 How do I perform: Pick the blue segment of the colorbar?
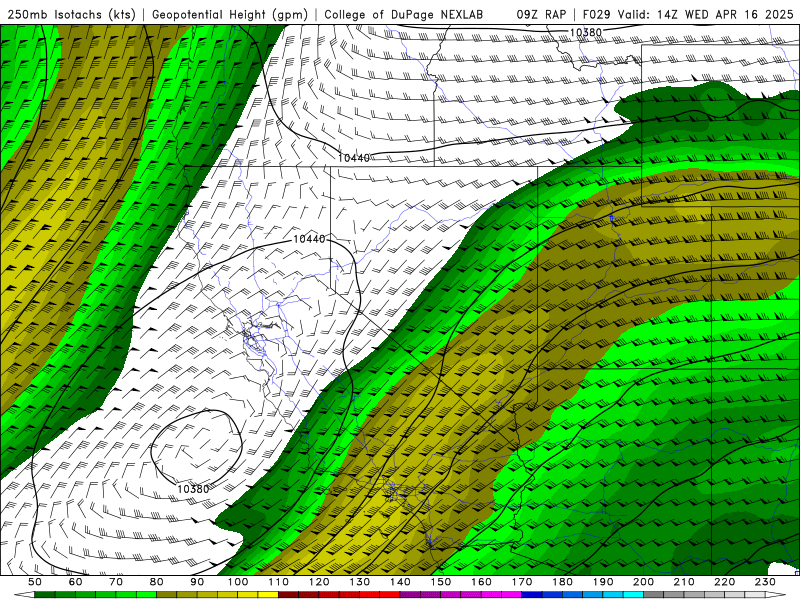coord(582,595)
